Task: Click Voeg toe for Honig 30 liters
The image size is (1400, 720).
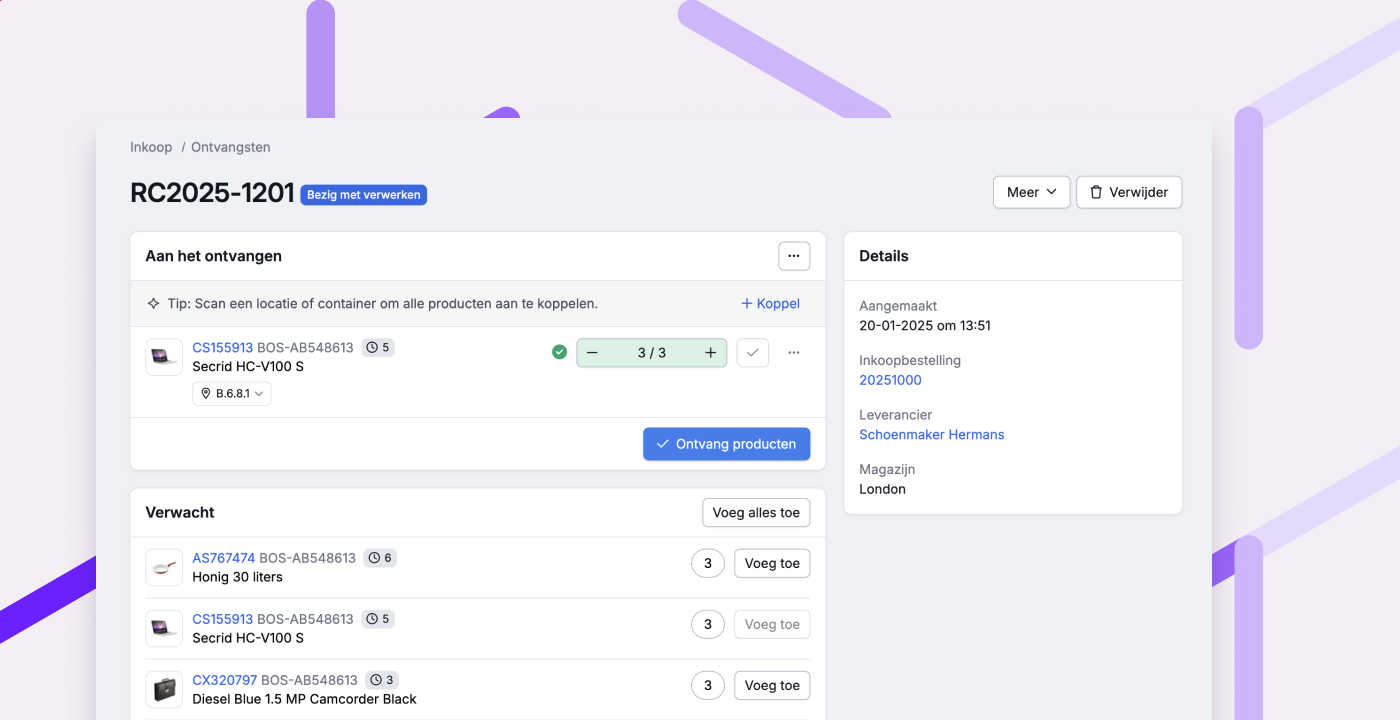Action: pos(772,564)
